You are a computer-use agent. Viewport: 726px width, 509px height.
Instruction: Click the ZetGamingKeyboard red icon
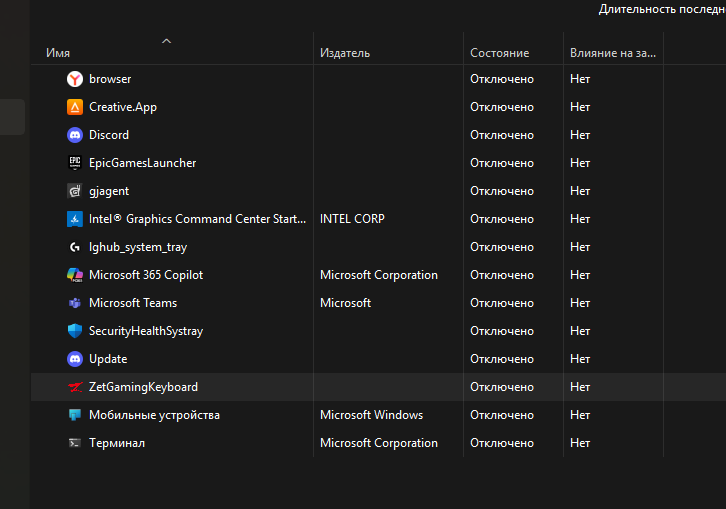(x=75, y=387)
